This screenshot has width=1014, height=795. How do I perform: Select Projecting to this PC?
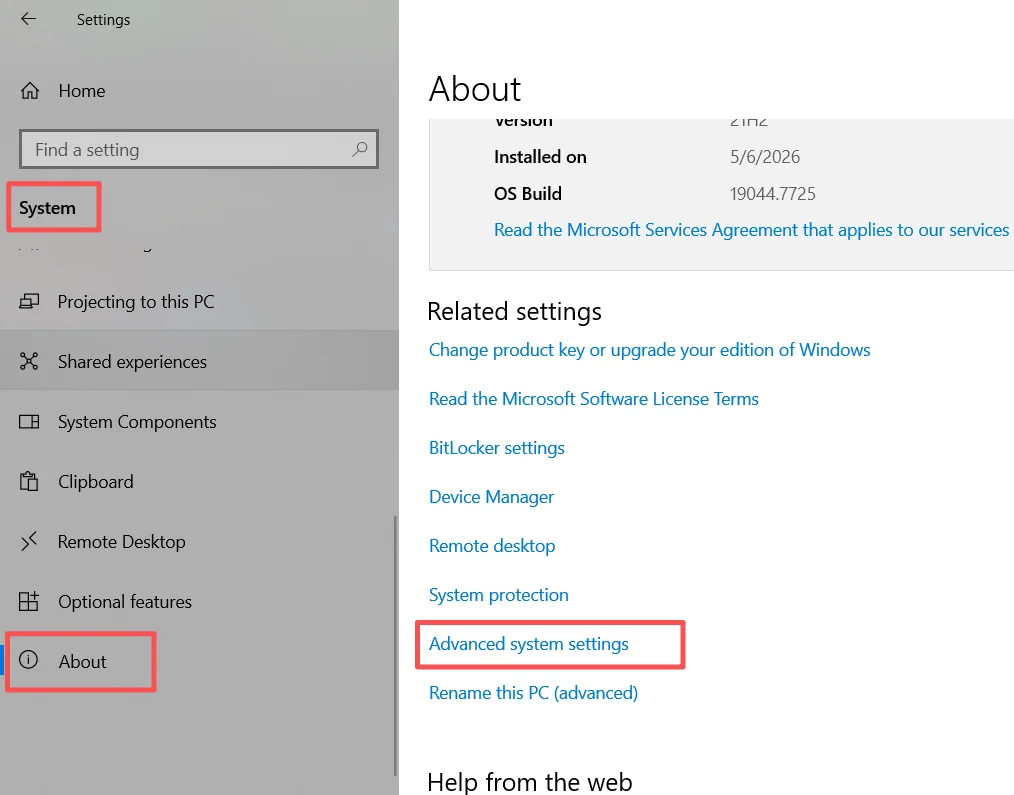[x=199, y=301]
